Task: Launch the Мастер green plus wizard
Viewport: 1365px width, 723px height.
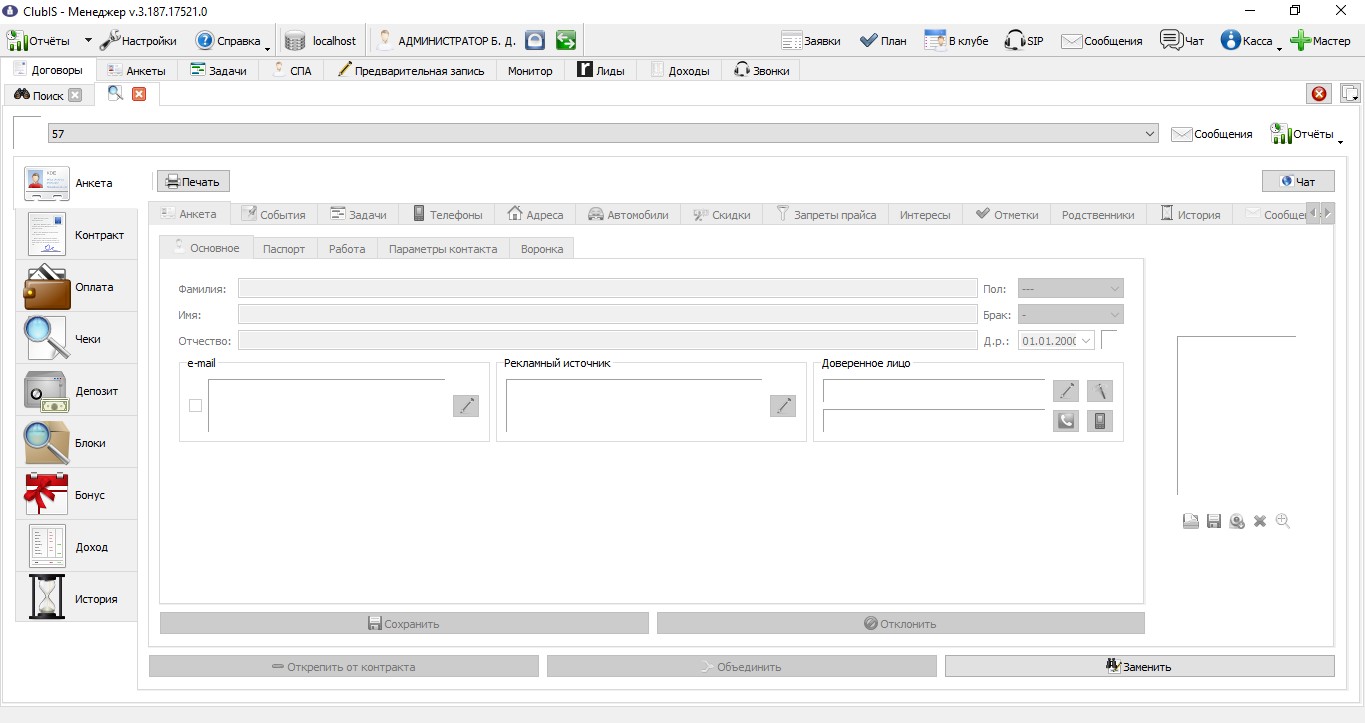Action: (x=1320, y=41)
